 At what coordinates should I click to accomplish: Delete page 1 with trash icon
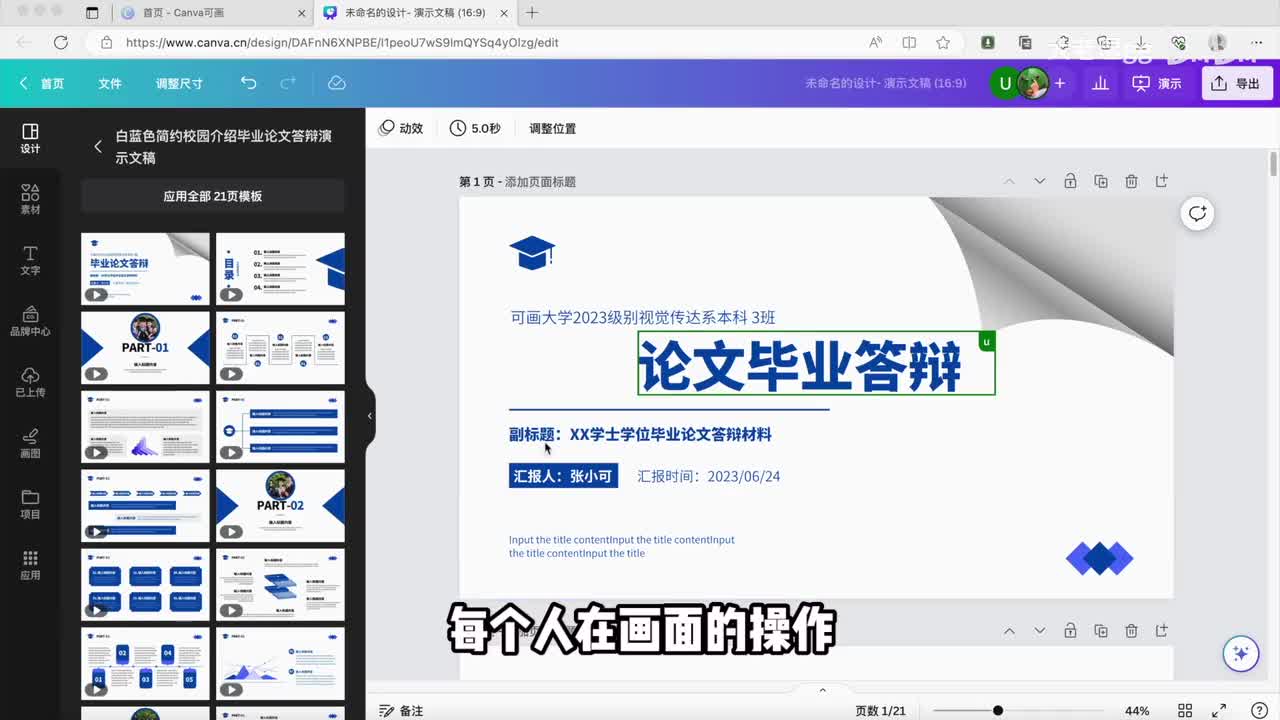click(x=1131, y=181)
